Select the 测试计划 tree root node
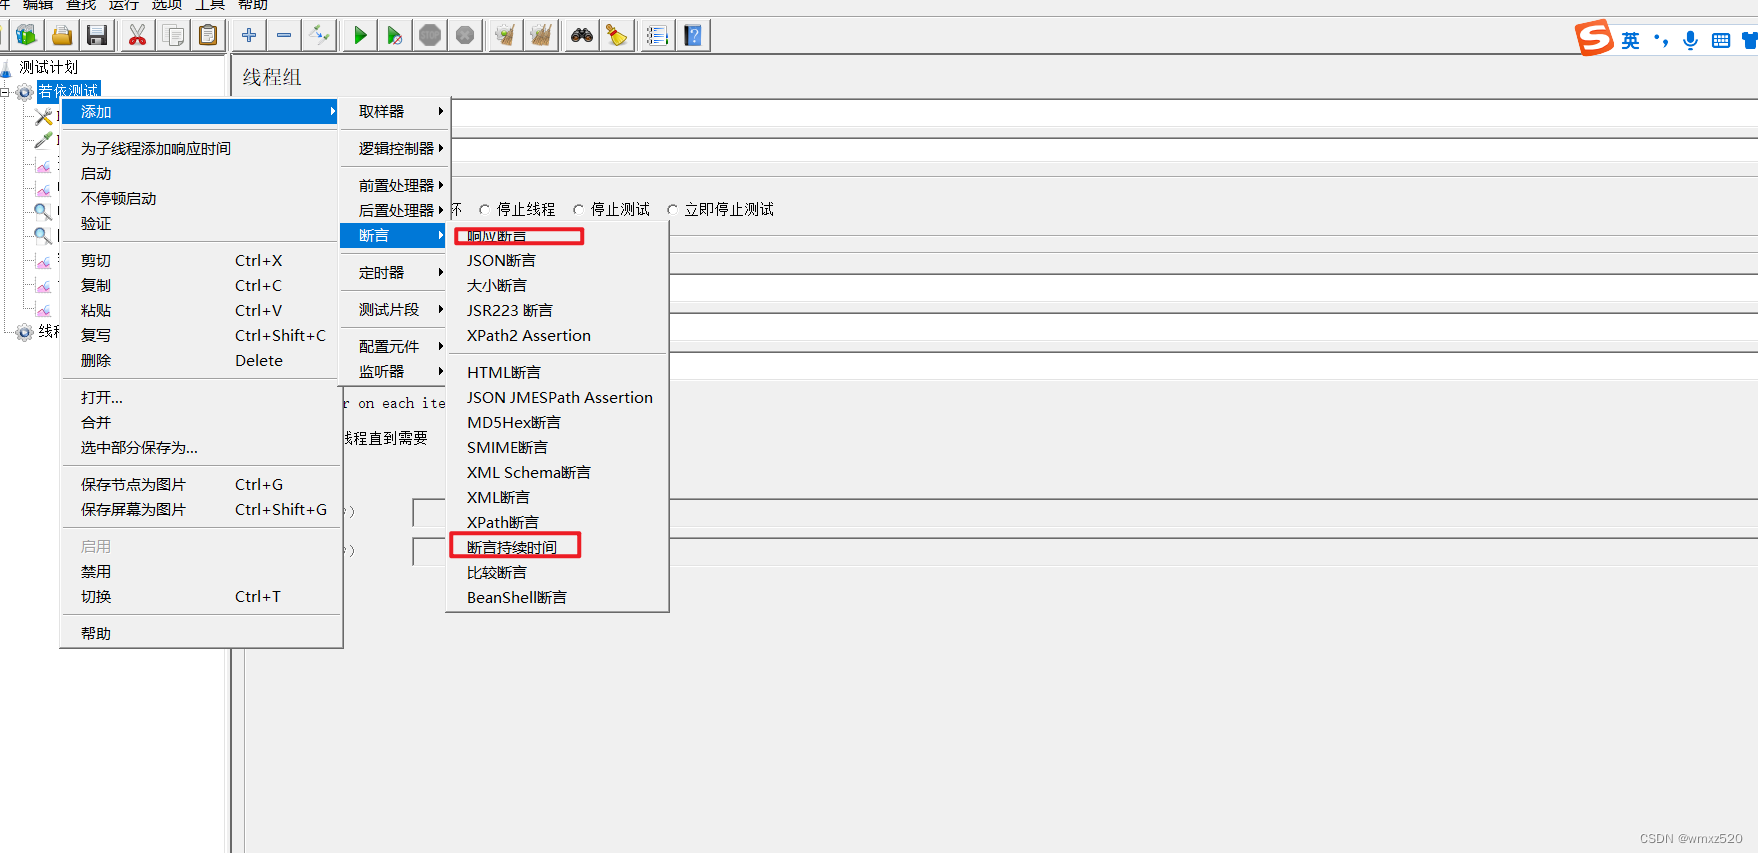 [x=48, y=67]
